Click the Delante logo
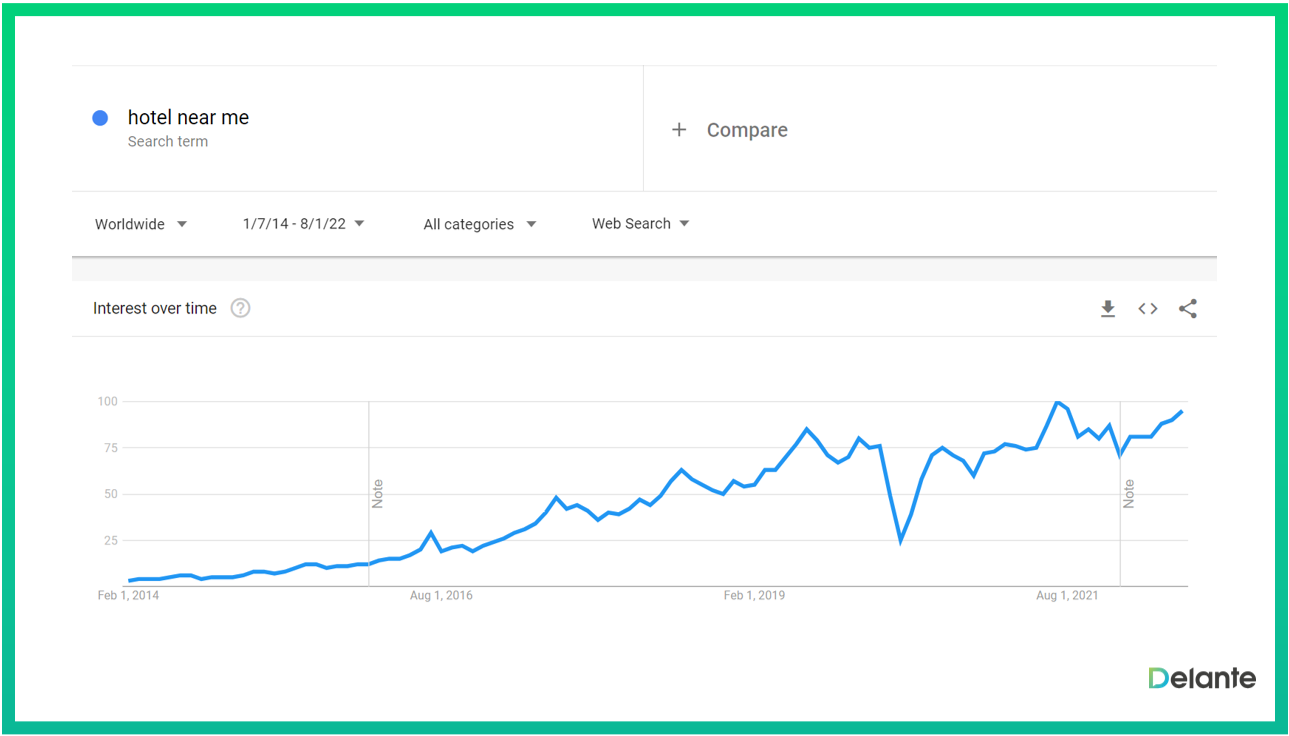Image resolution: width=1289 pixels, height=736 pixels. (1201, 678)
